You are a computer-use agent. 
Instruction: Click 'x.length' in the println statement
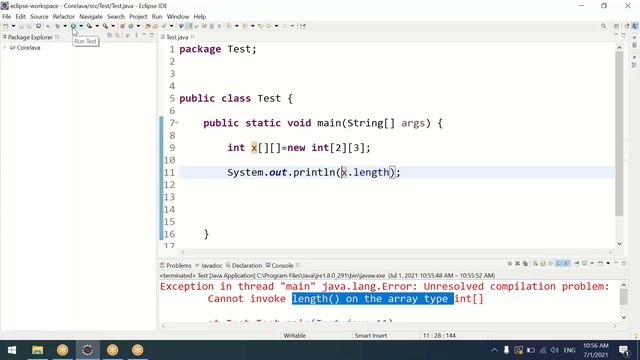click(366, 172)
